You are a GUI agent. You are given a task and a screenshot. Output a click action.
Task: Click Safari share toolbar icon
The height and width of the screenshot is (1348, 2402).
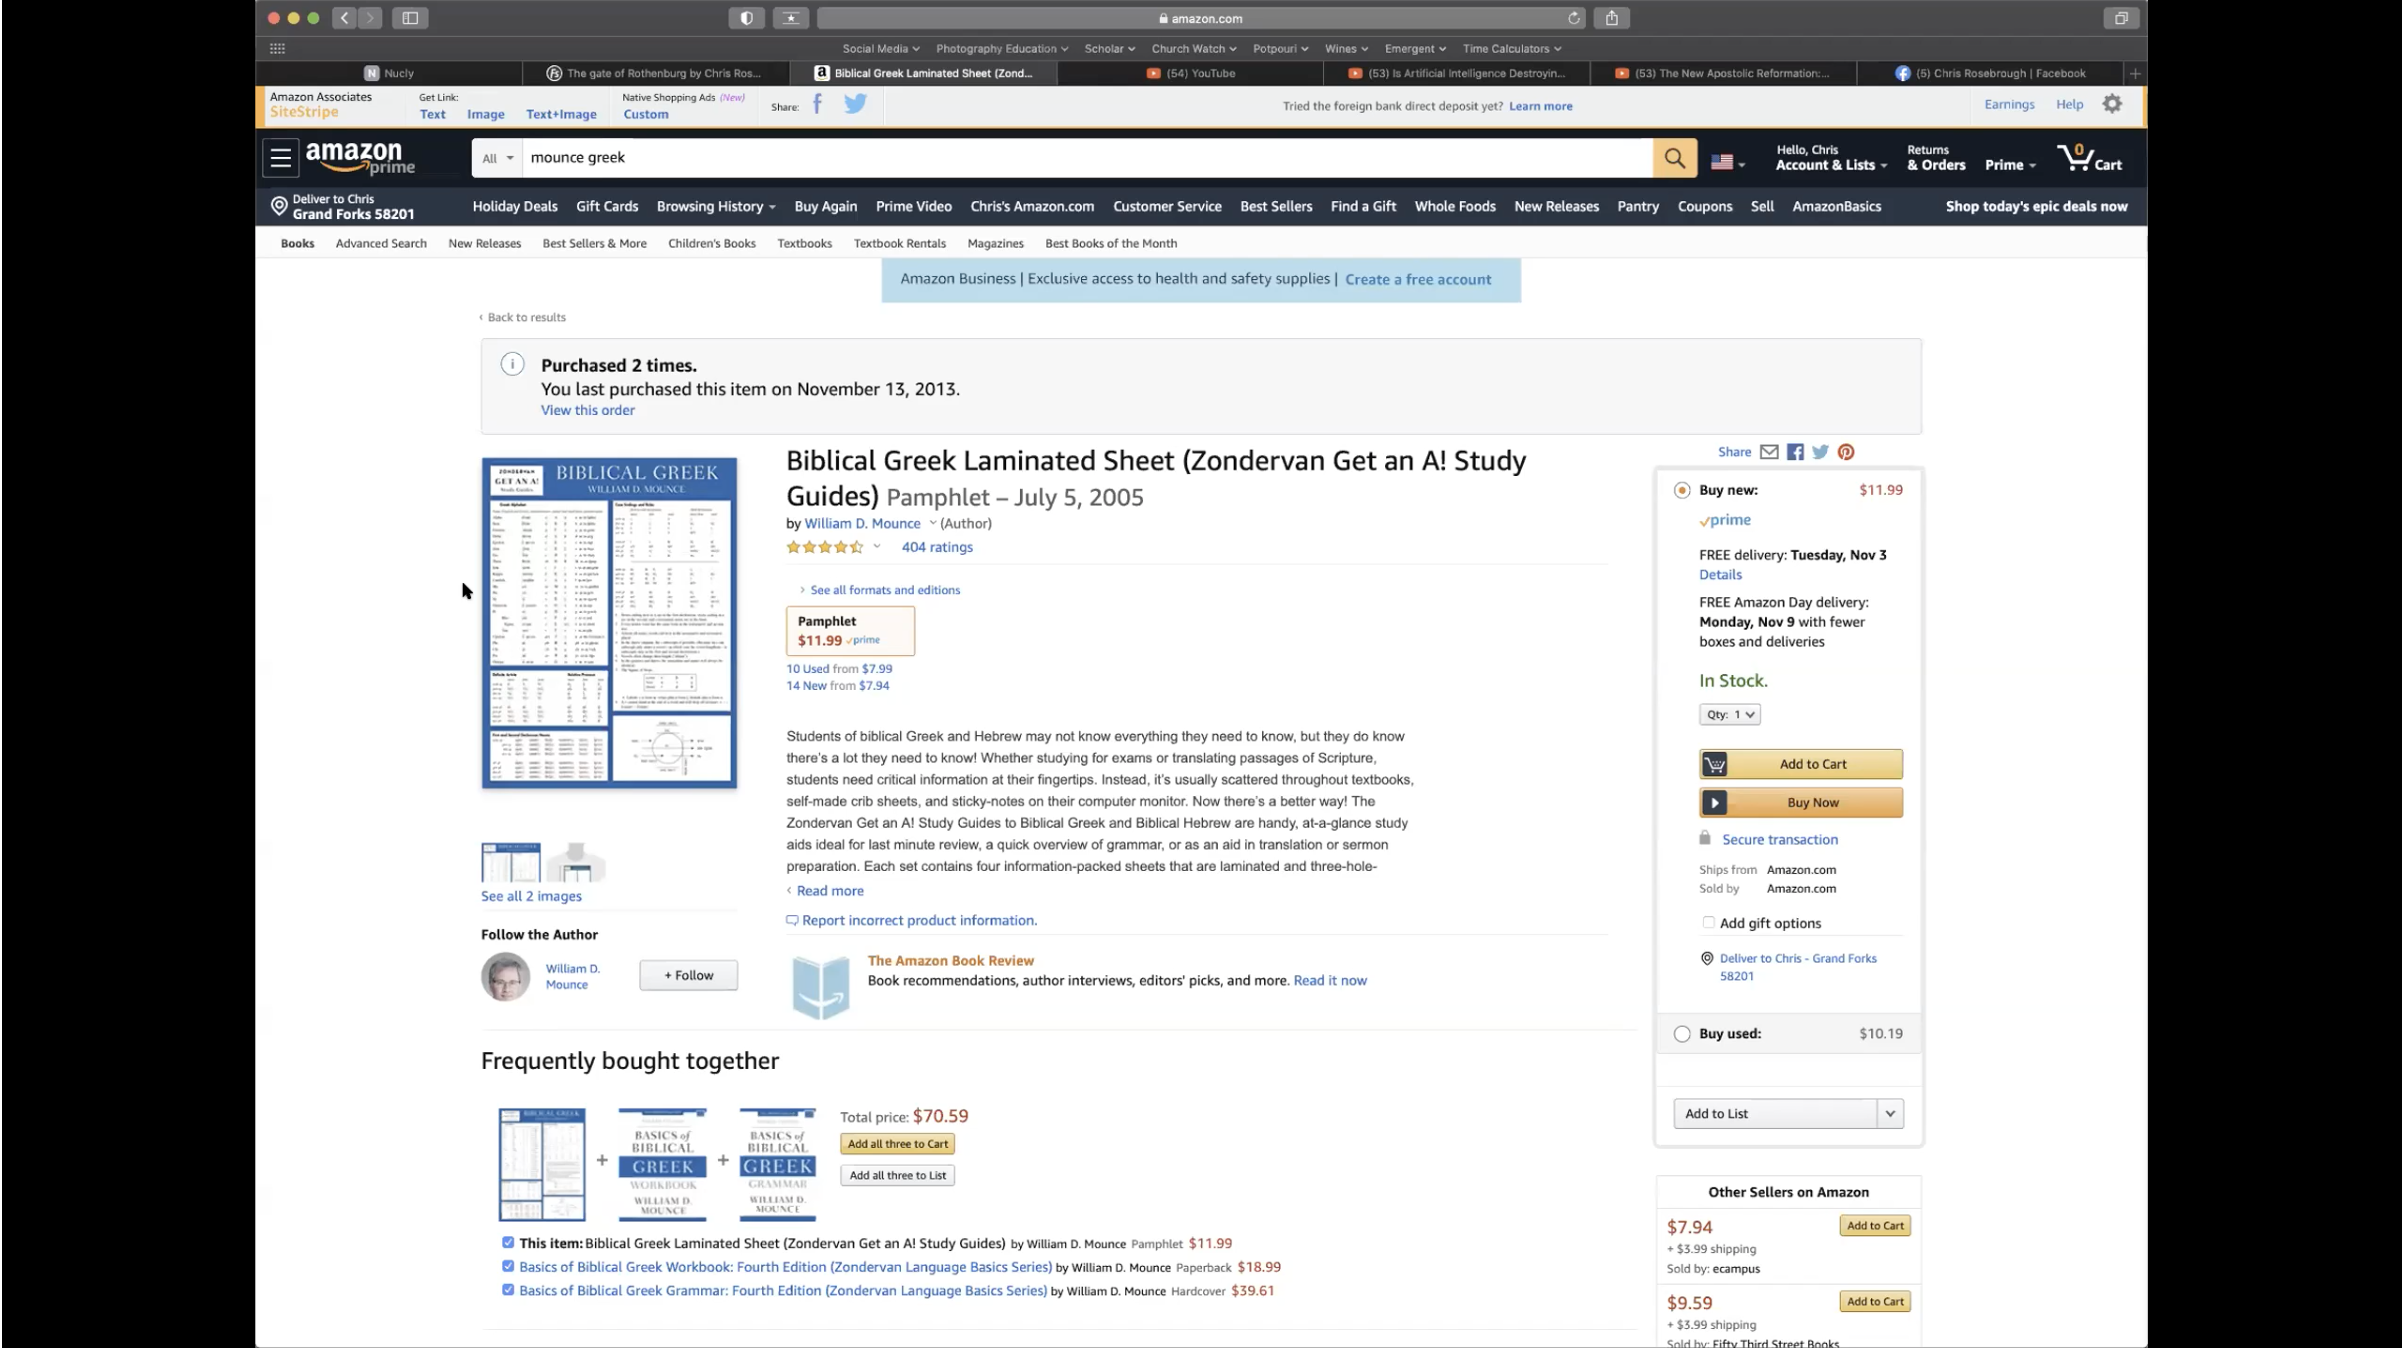(x=1612, y=18)
